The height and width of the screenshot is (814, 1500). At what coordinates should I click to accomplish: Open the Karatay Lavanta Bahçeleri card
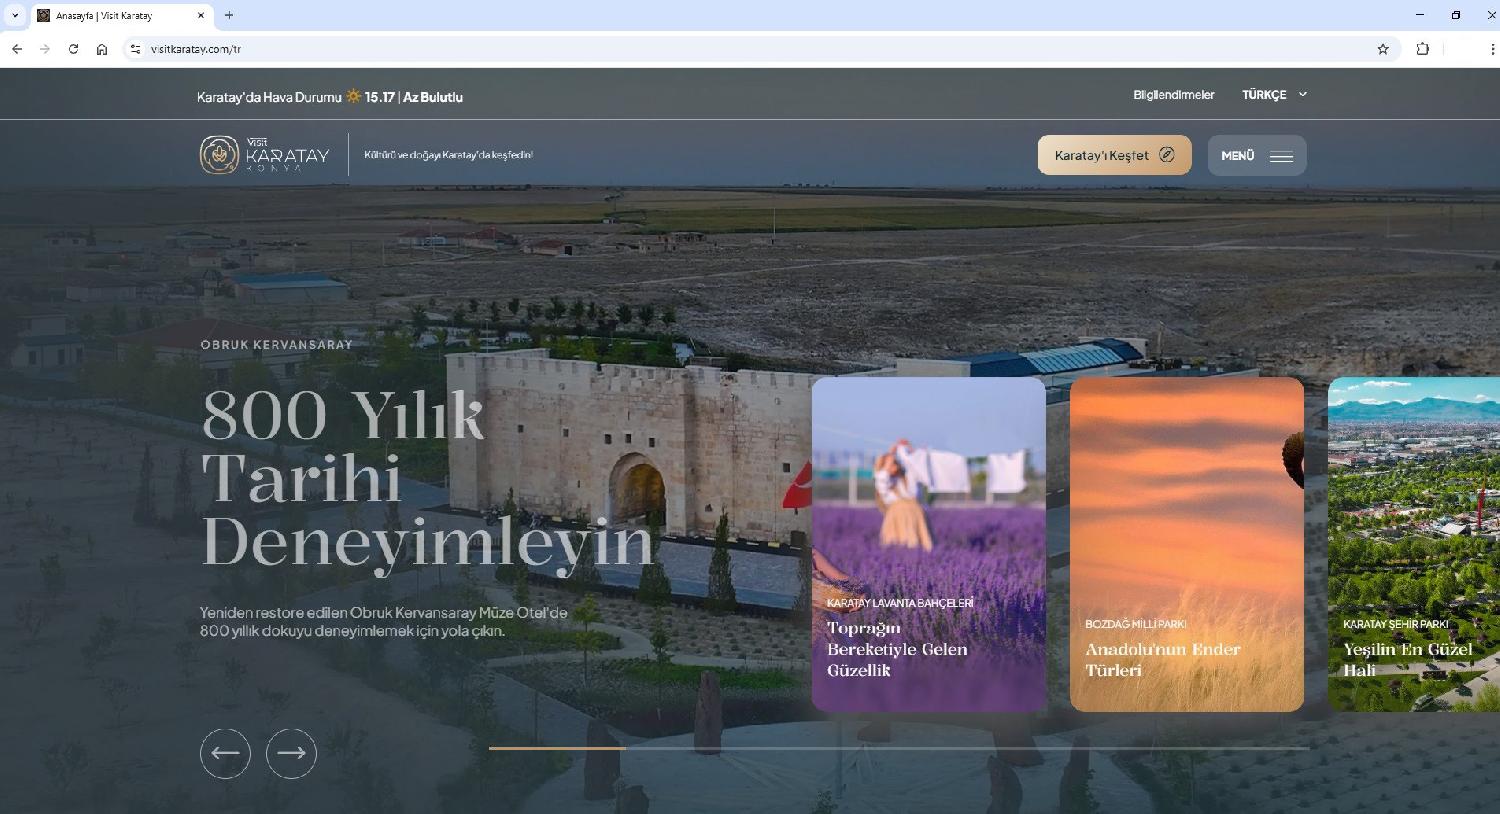click(928, 544)
